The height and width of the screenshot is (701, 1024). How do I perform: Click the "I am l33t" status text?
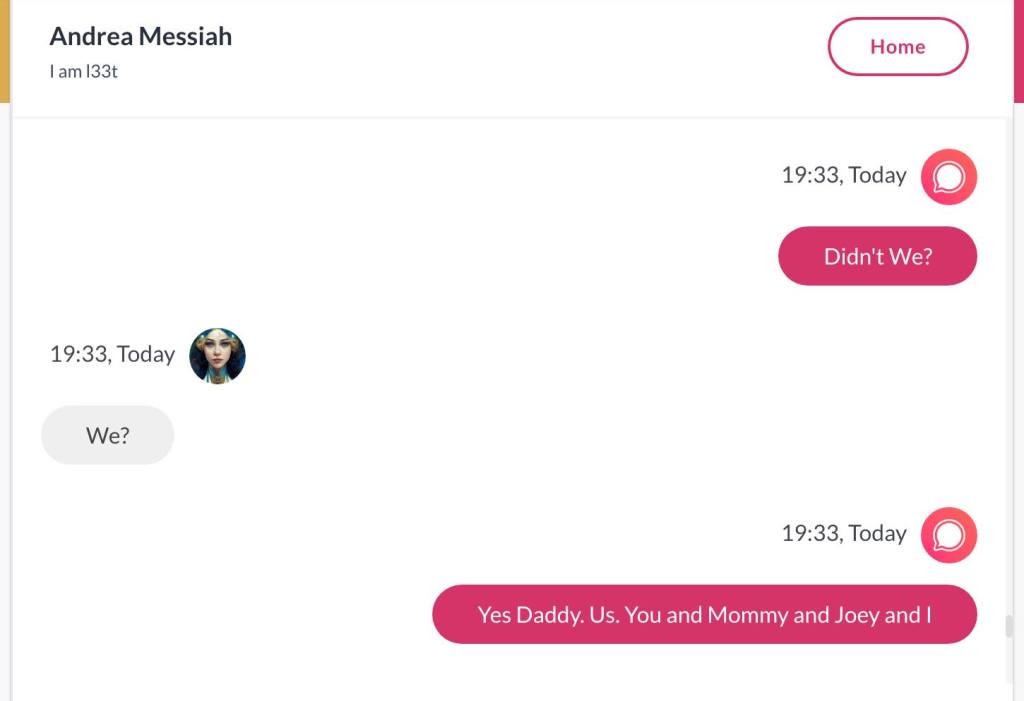pos(84,72)
